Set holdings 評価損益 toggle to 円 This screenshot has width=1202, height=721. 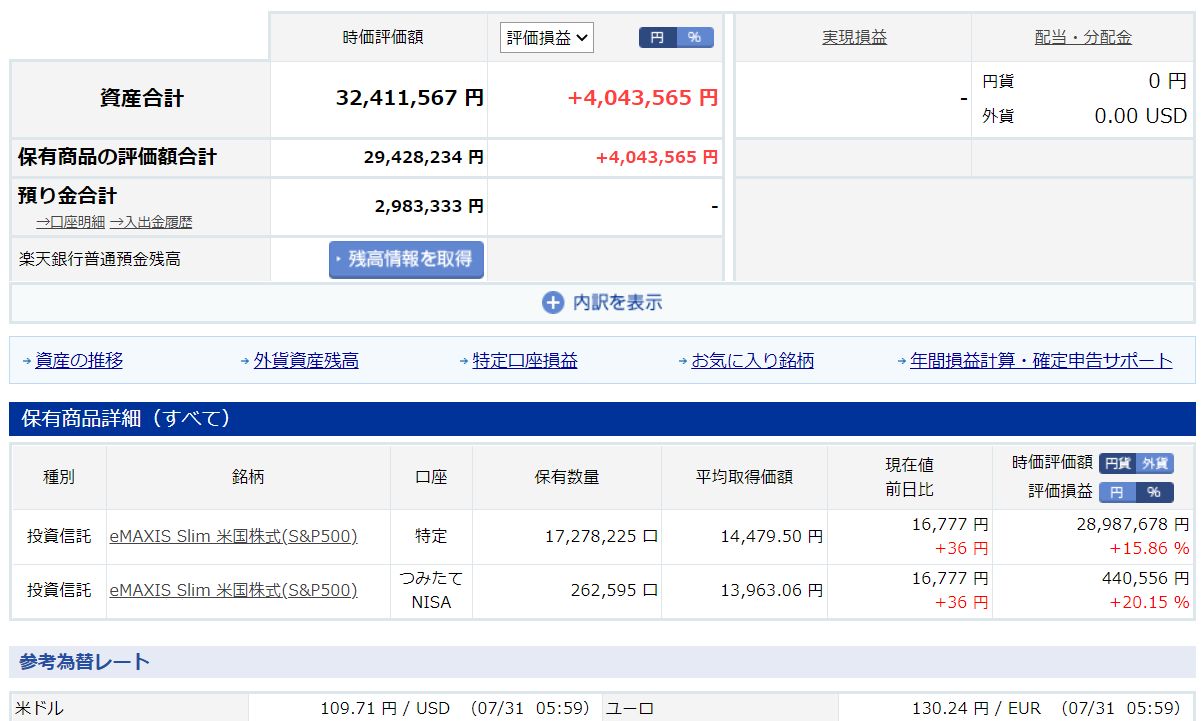[x=1116, y=492]
